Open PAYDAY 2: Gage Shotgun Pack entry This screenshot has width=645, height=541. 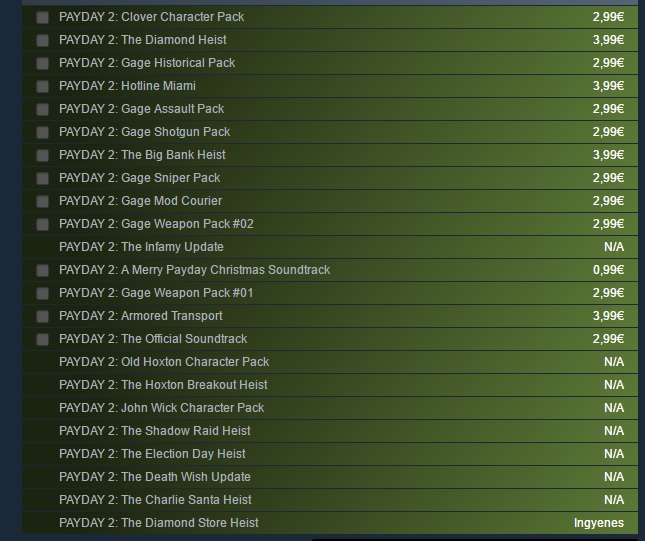pyautogui.click(x=145, y=132)
